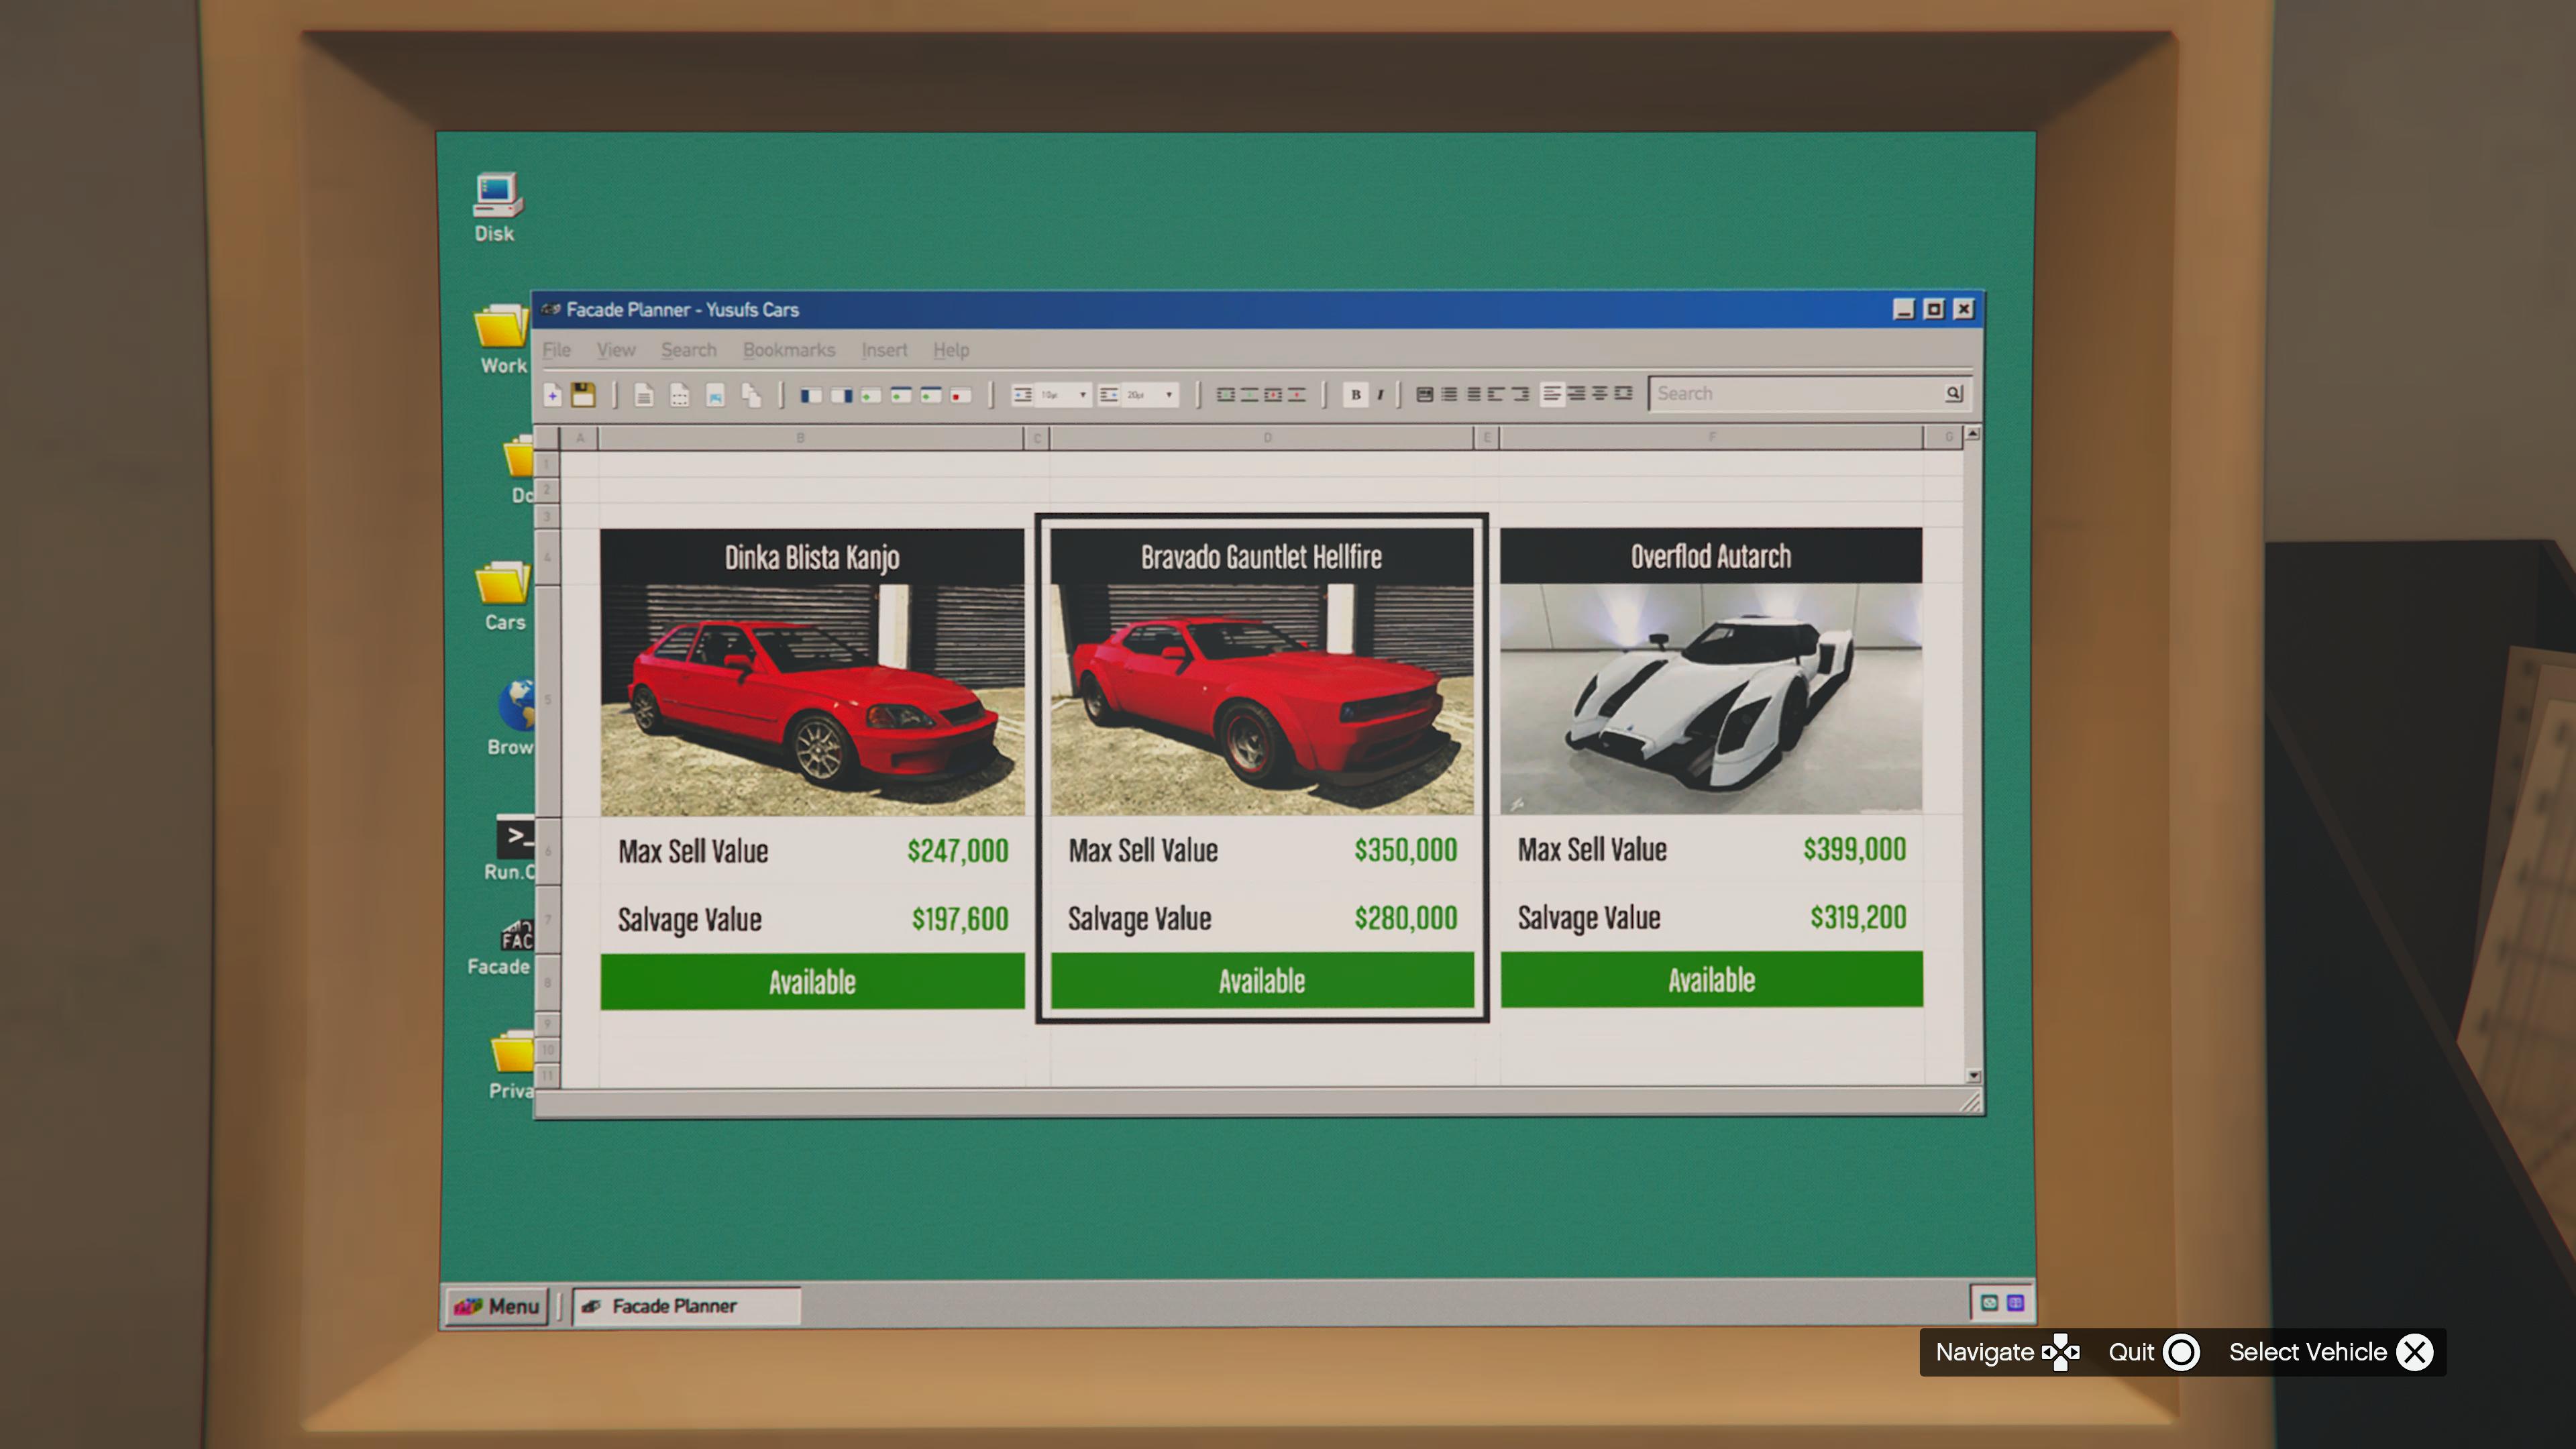The width and height of the screenshot is (2576, 1449).
Task: Click the magnifier icon in Search box
Action: (1953, 393)
